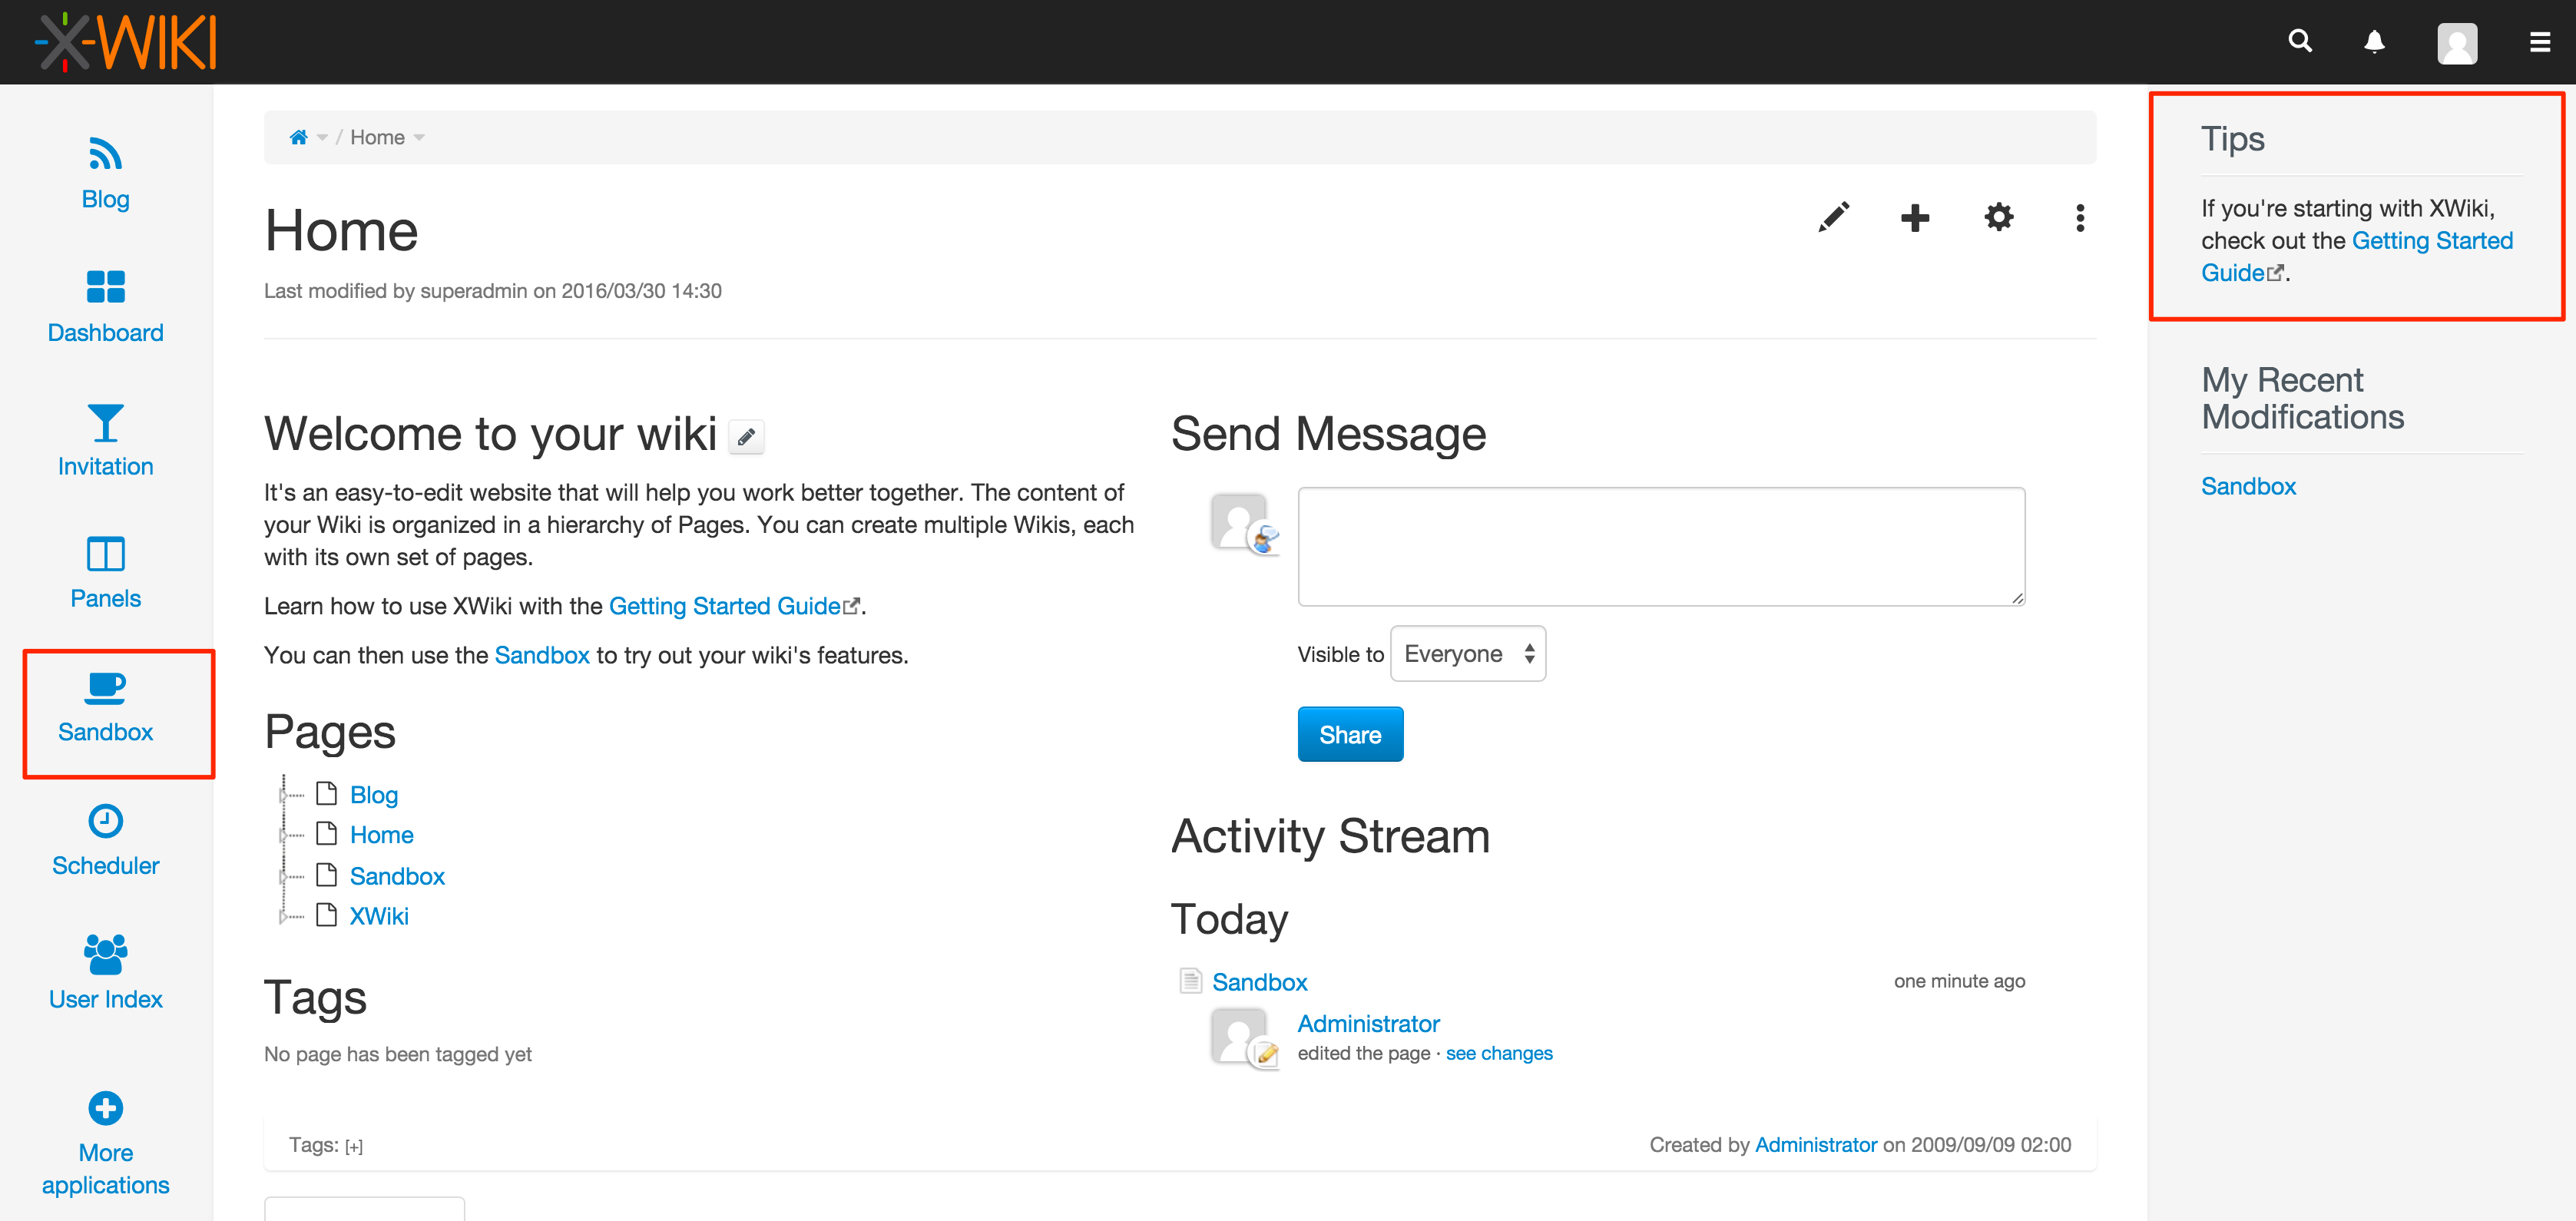
Task: Click Administrator link in Created by footer
Action: (x=1816, y=1145)
